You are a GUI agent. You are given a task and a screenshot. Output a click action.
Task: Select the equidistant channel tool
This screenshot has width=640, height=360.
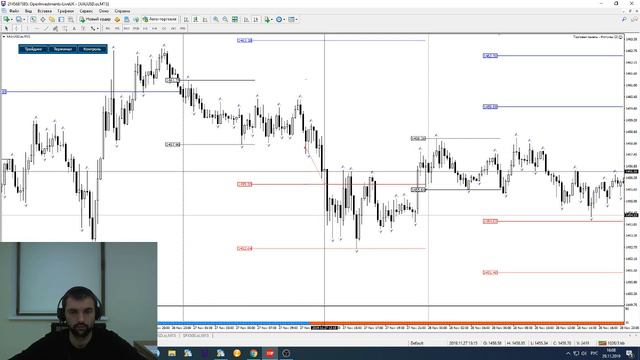pyautogui.click(x=55, y=29)
